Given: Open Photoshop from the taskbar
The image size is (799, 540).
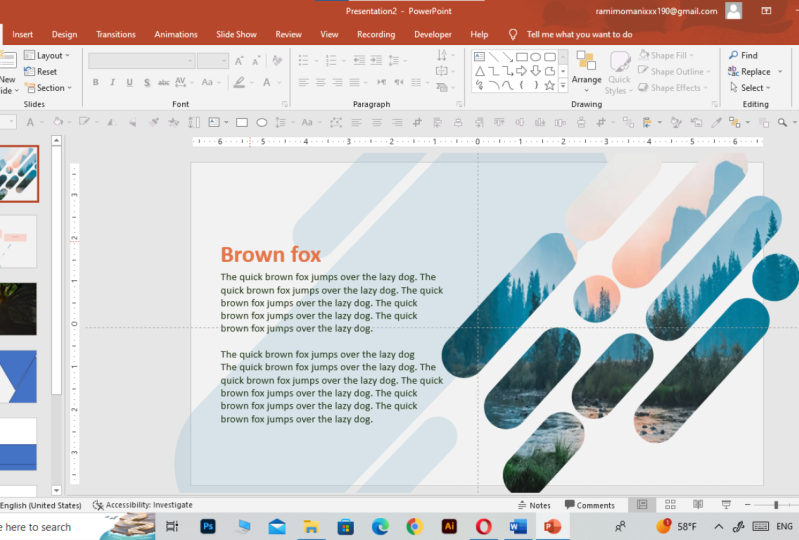Looking at the screenshot, I should point(208,526).
